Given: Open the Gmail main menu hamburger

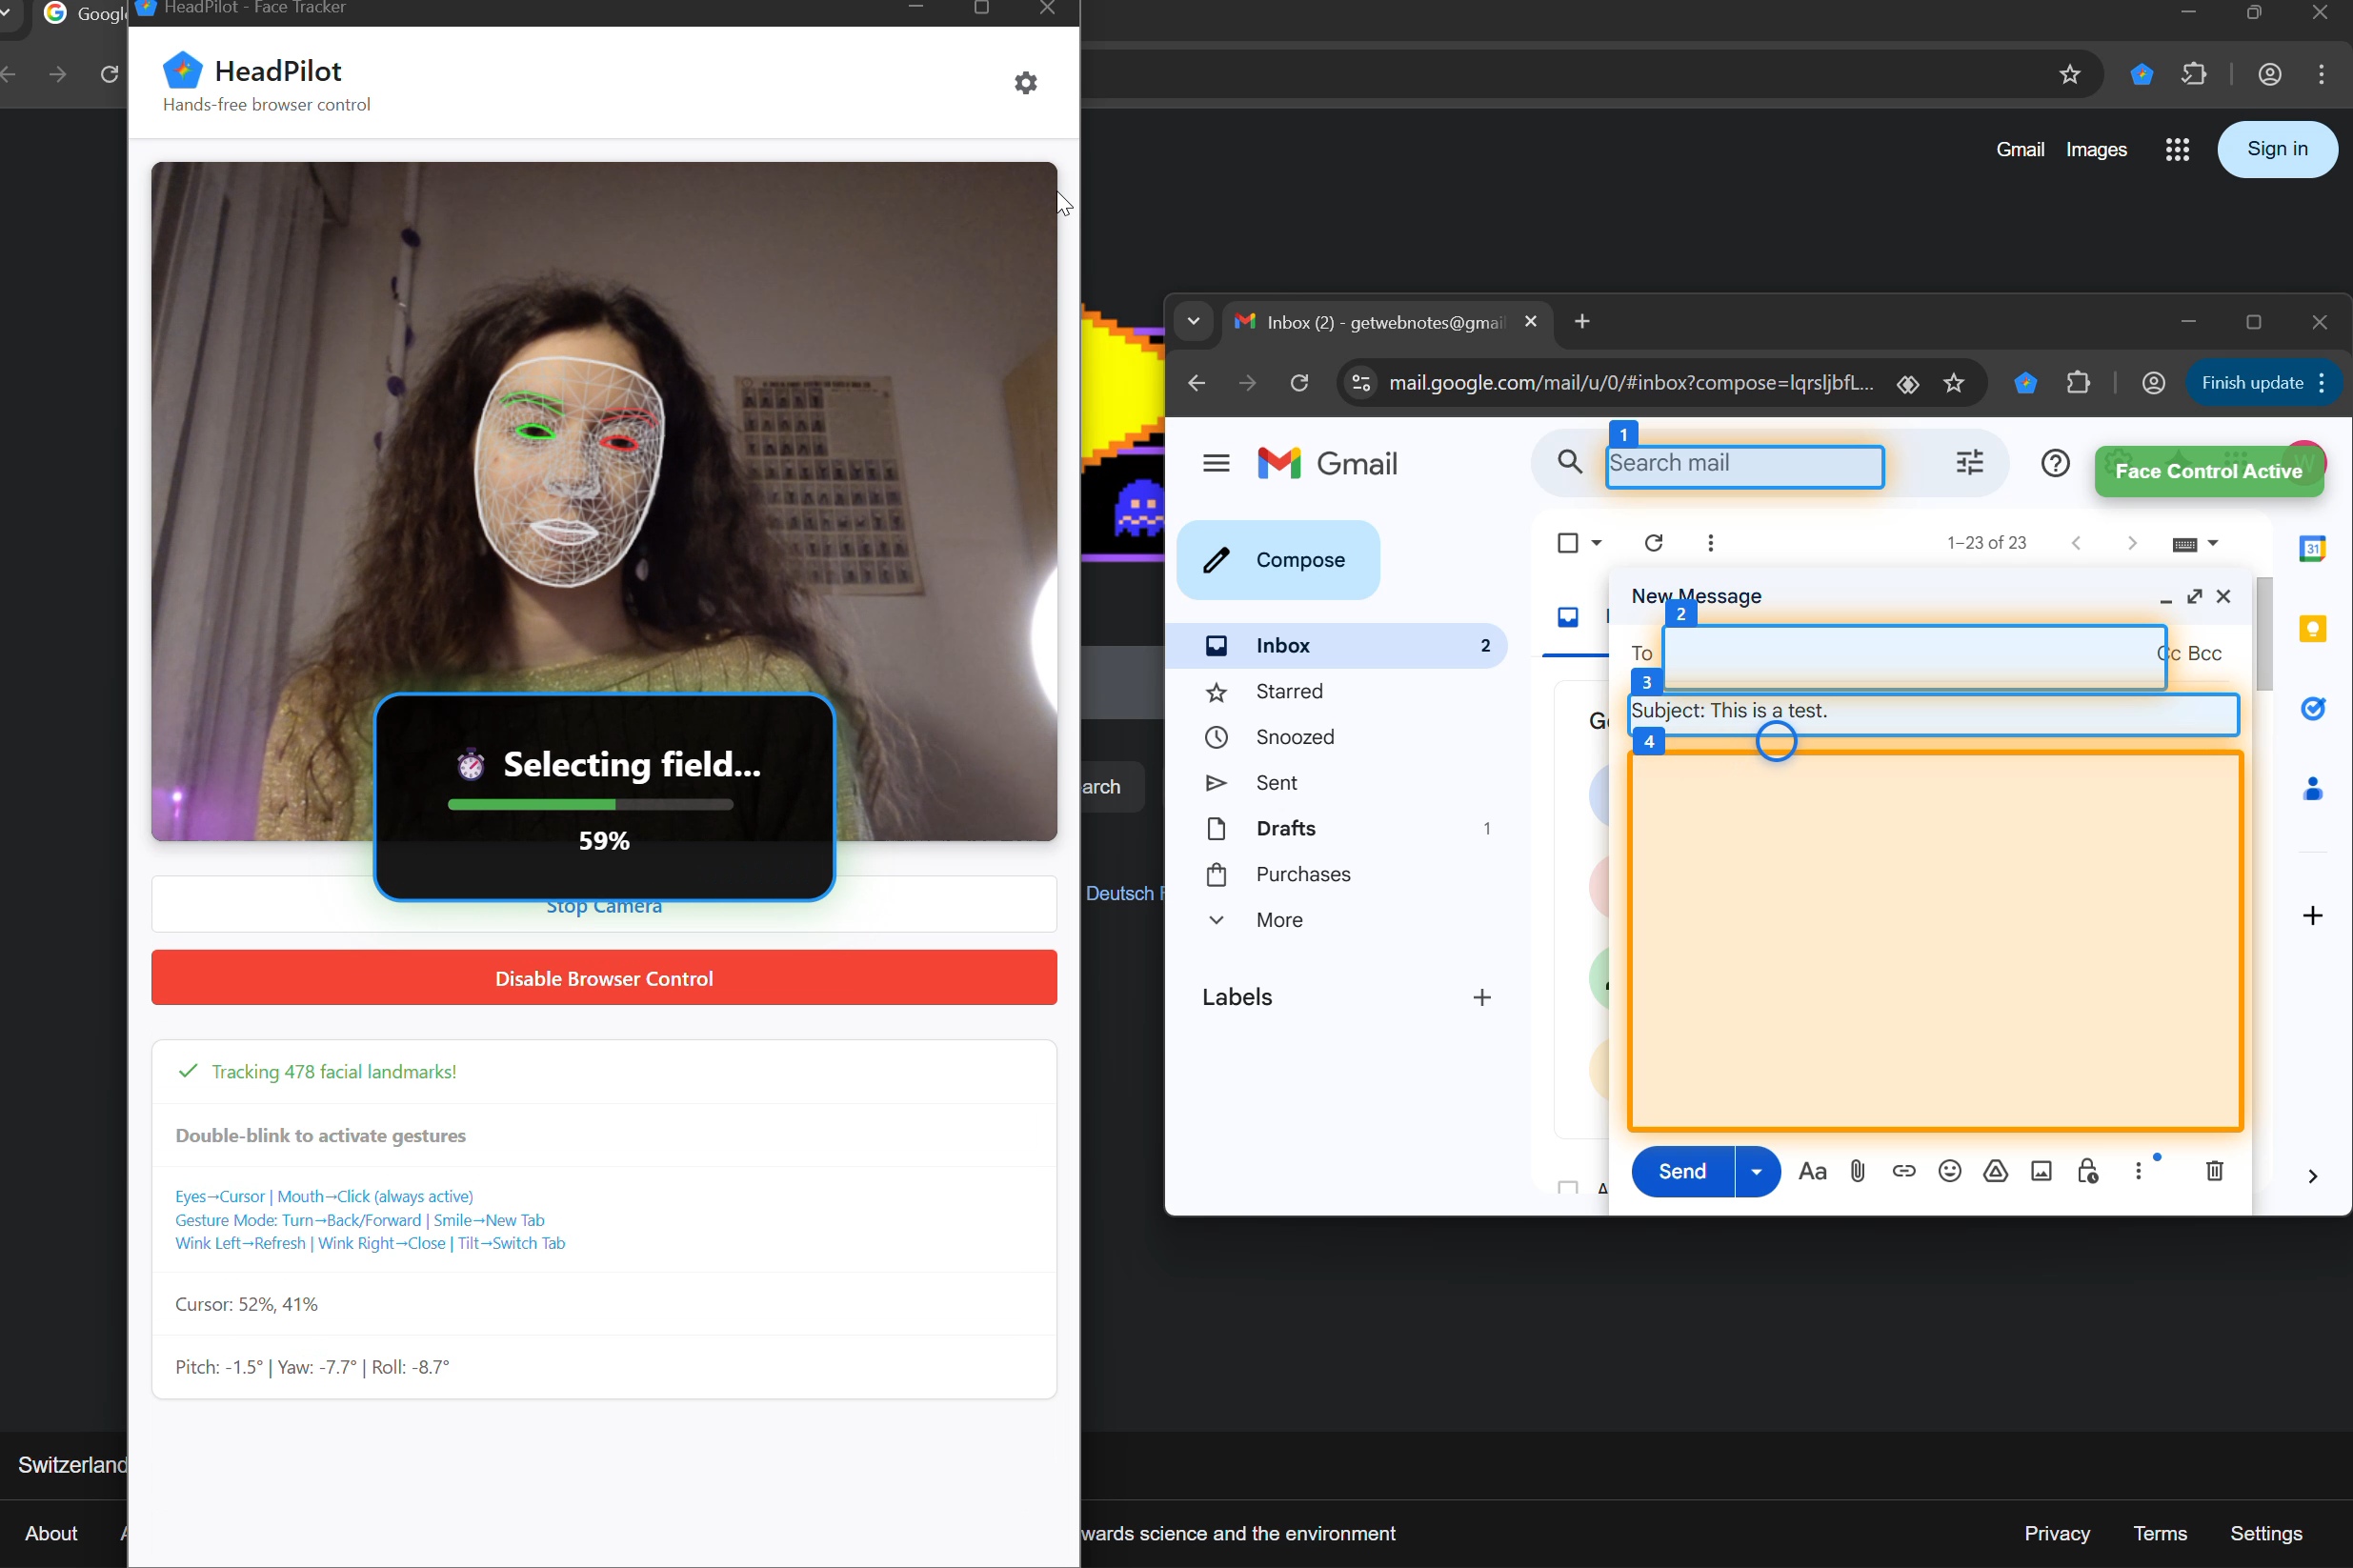Looking at the screenshot, I should tap(1216, 464).
